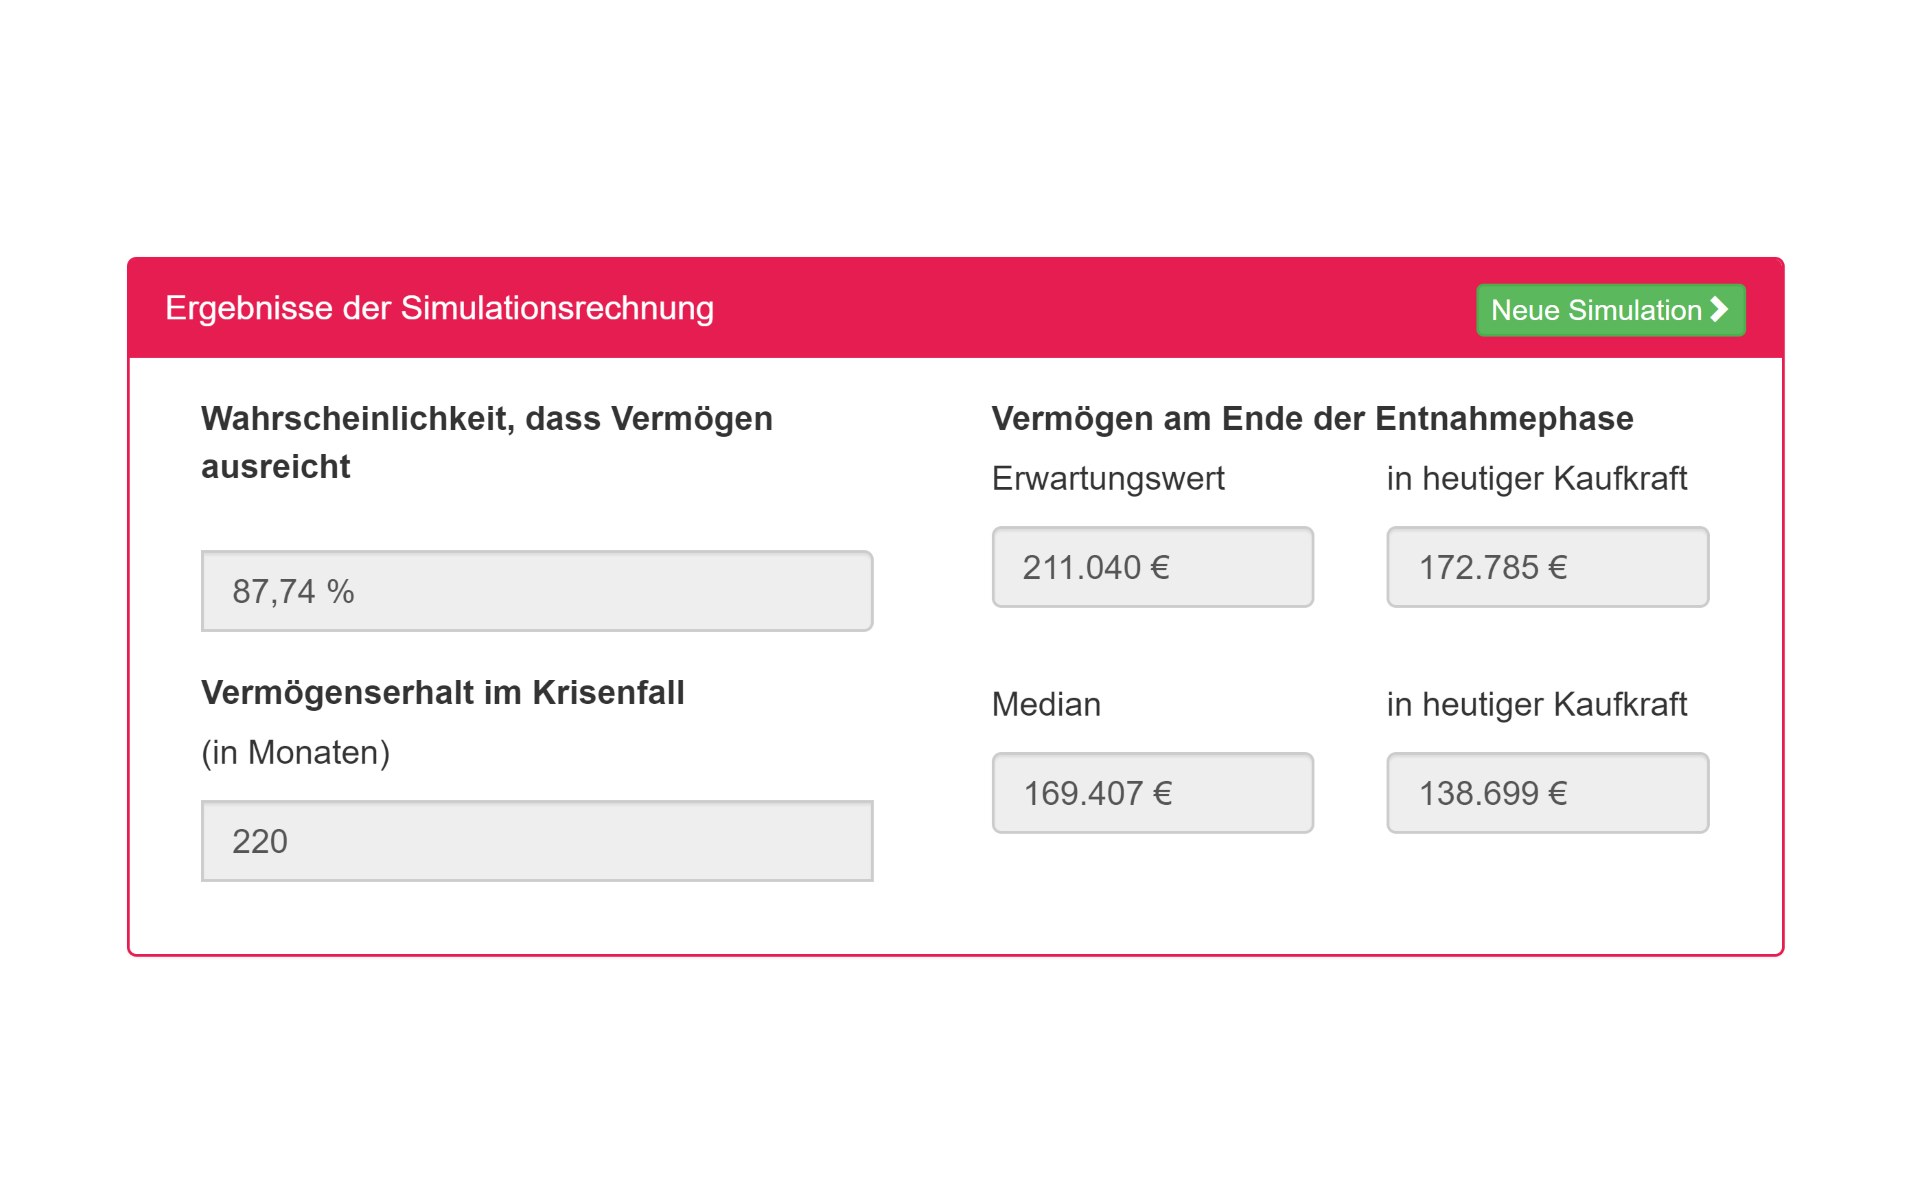Click the Median label
This screenshot has height=1200, width=1920.
pyautogui.click(x=1046, y=704)
